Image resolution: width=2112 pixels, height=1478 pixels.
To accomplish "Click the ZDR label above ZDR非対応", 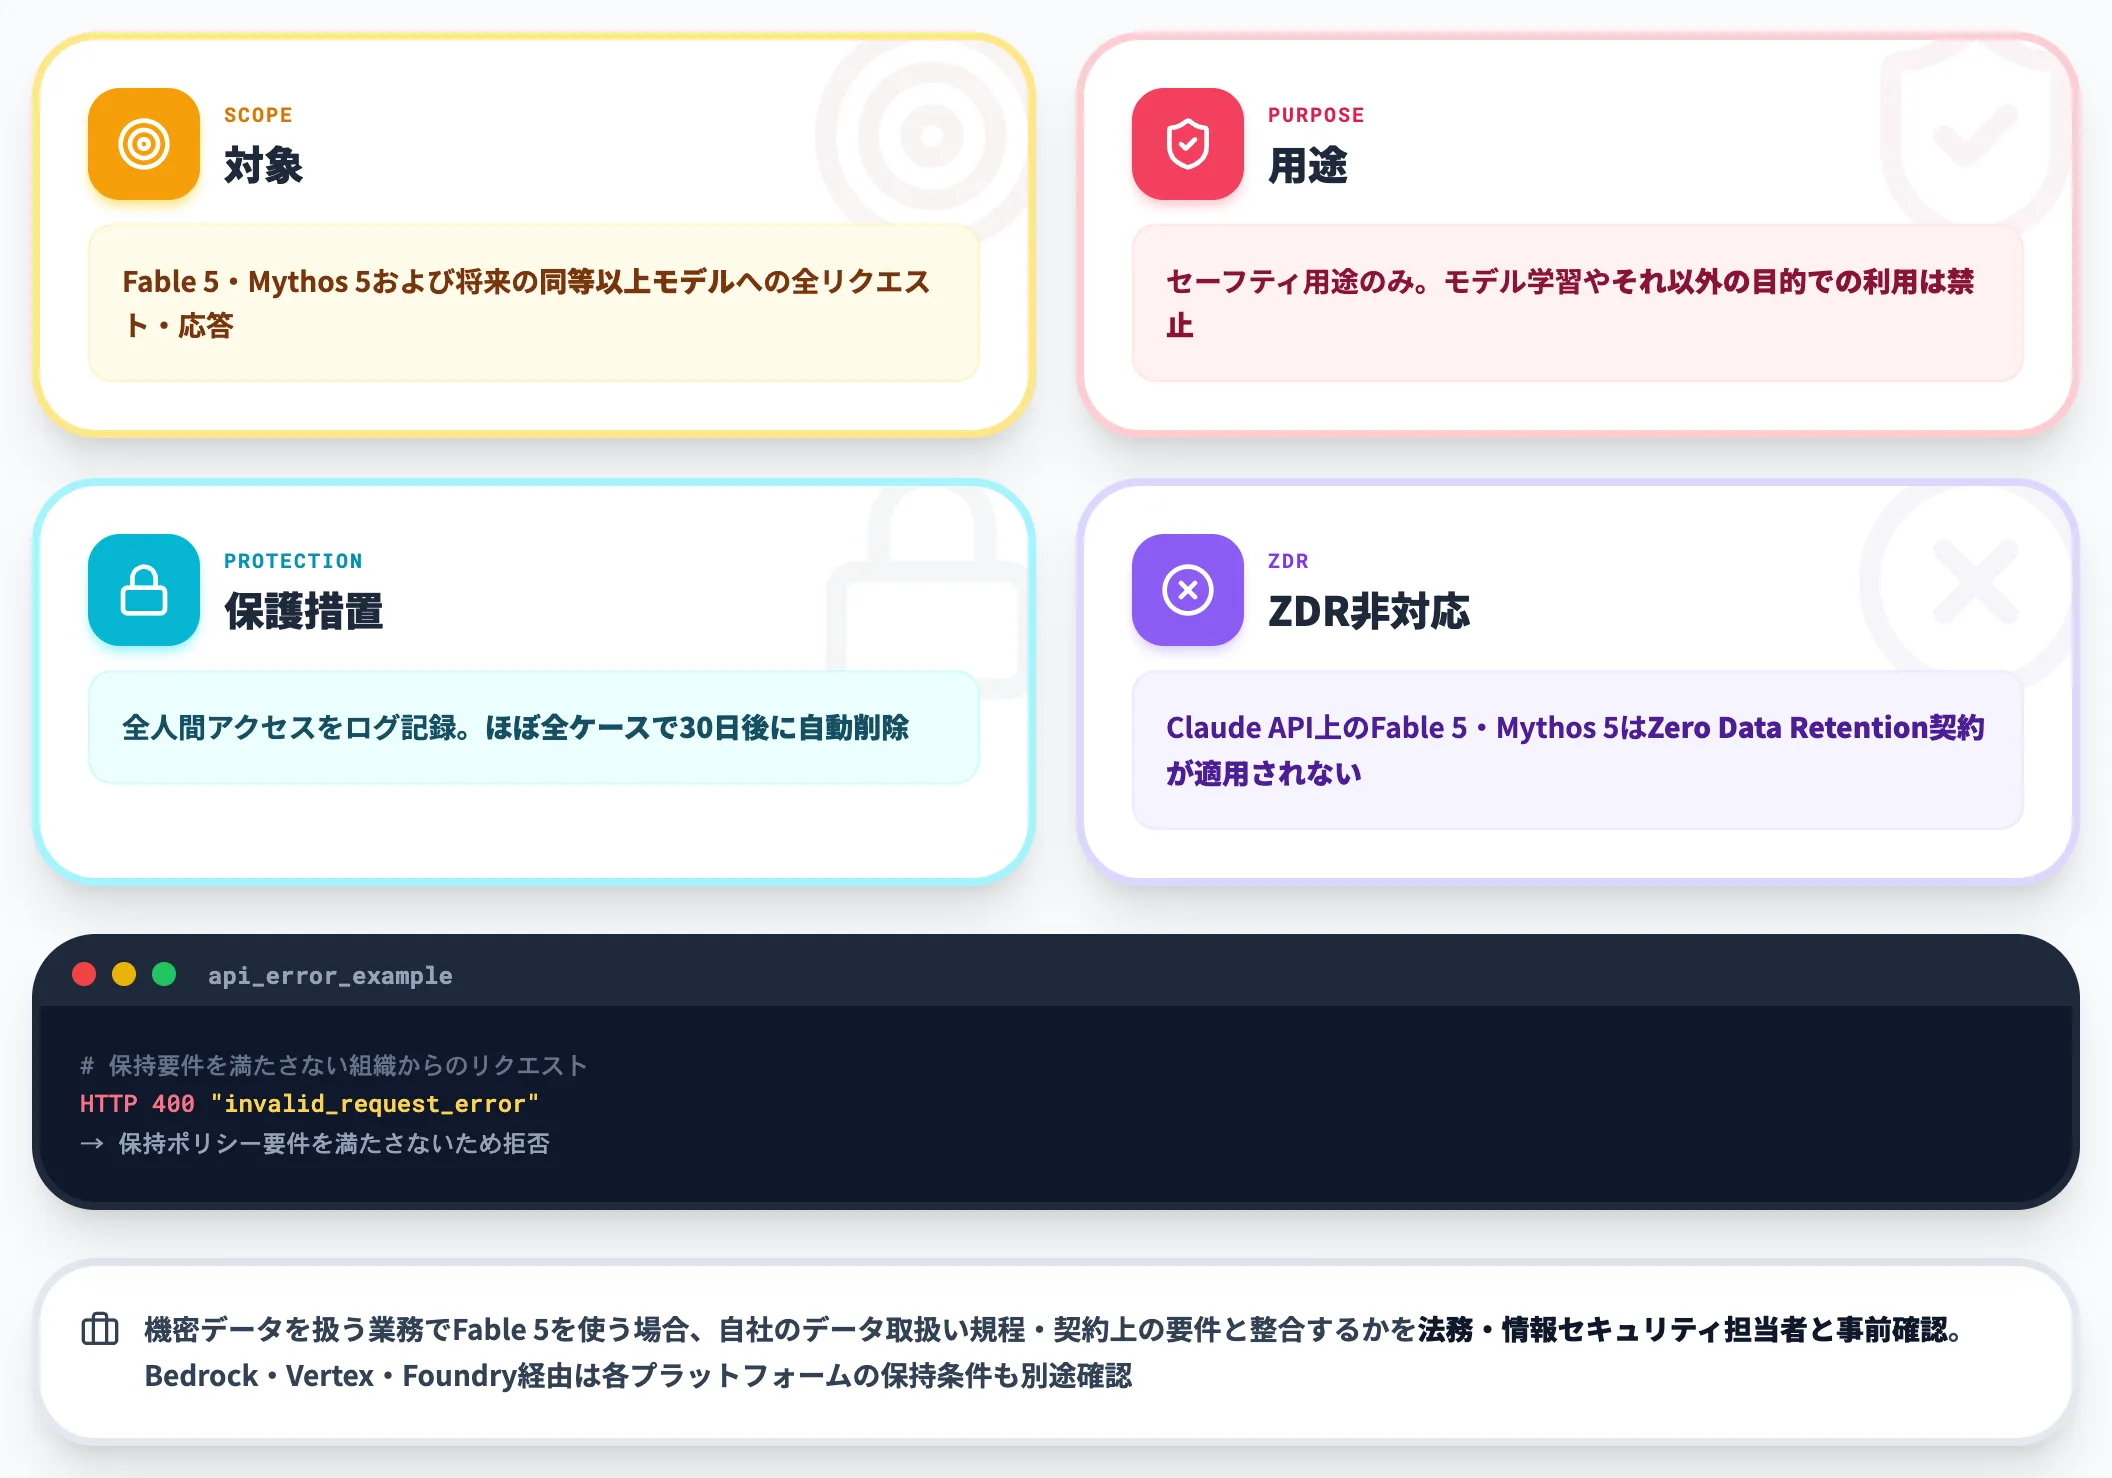I will pos(1288,561).
